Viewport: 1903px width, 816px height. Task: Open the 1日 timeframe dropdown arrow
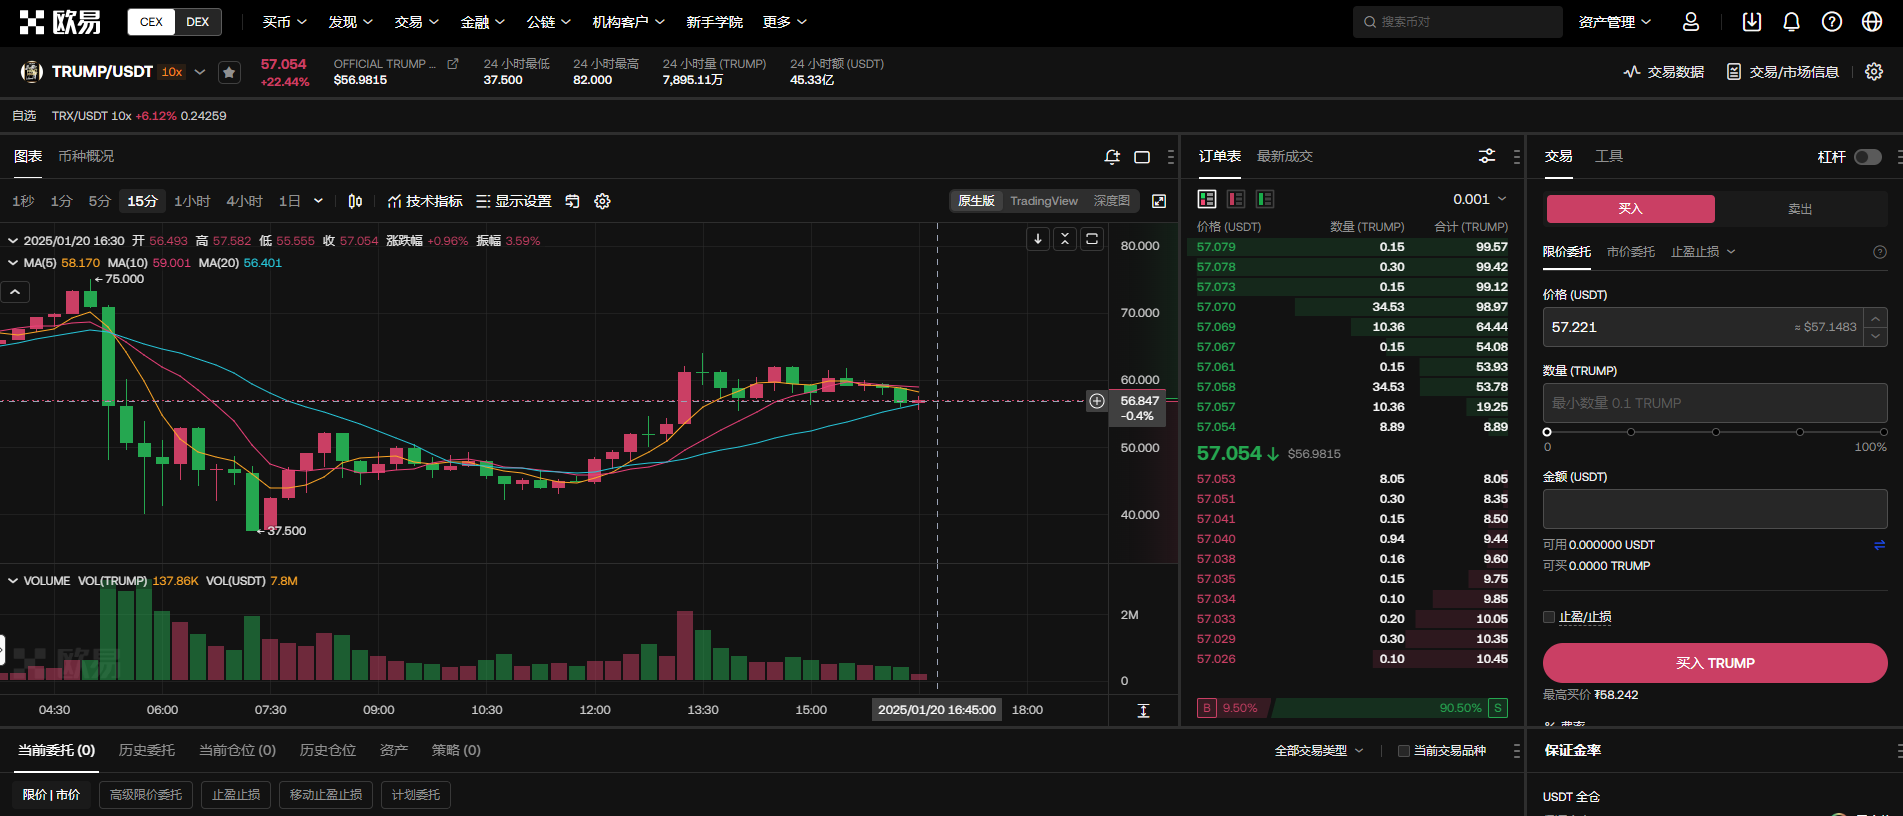coord(318,201)
